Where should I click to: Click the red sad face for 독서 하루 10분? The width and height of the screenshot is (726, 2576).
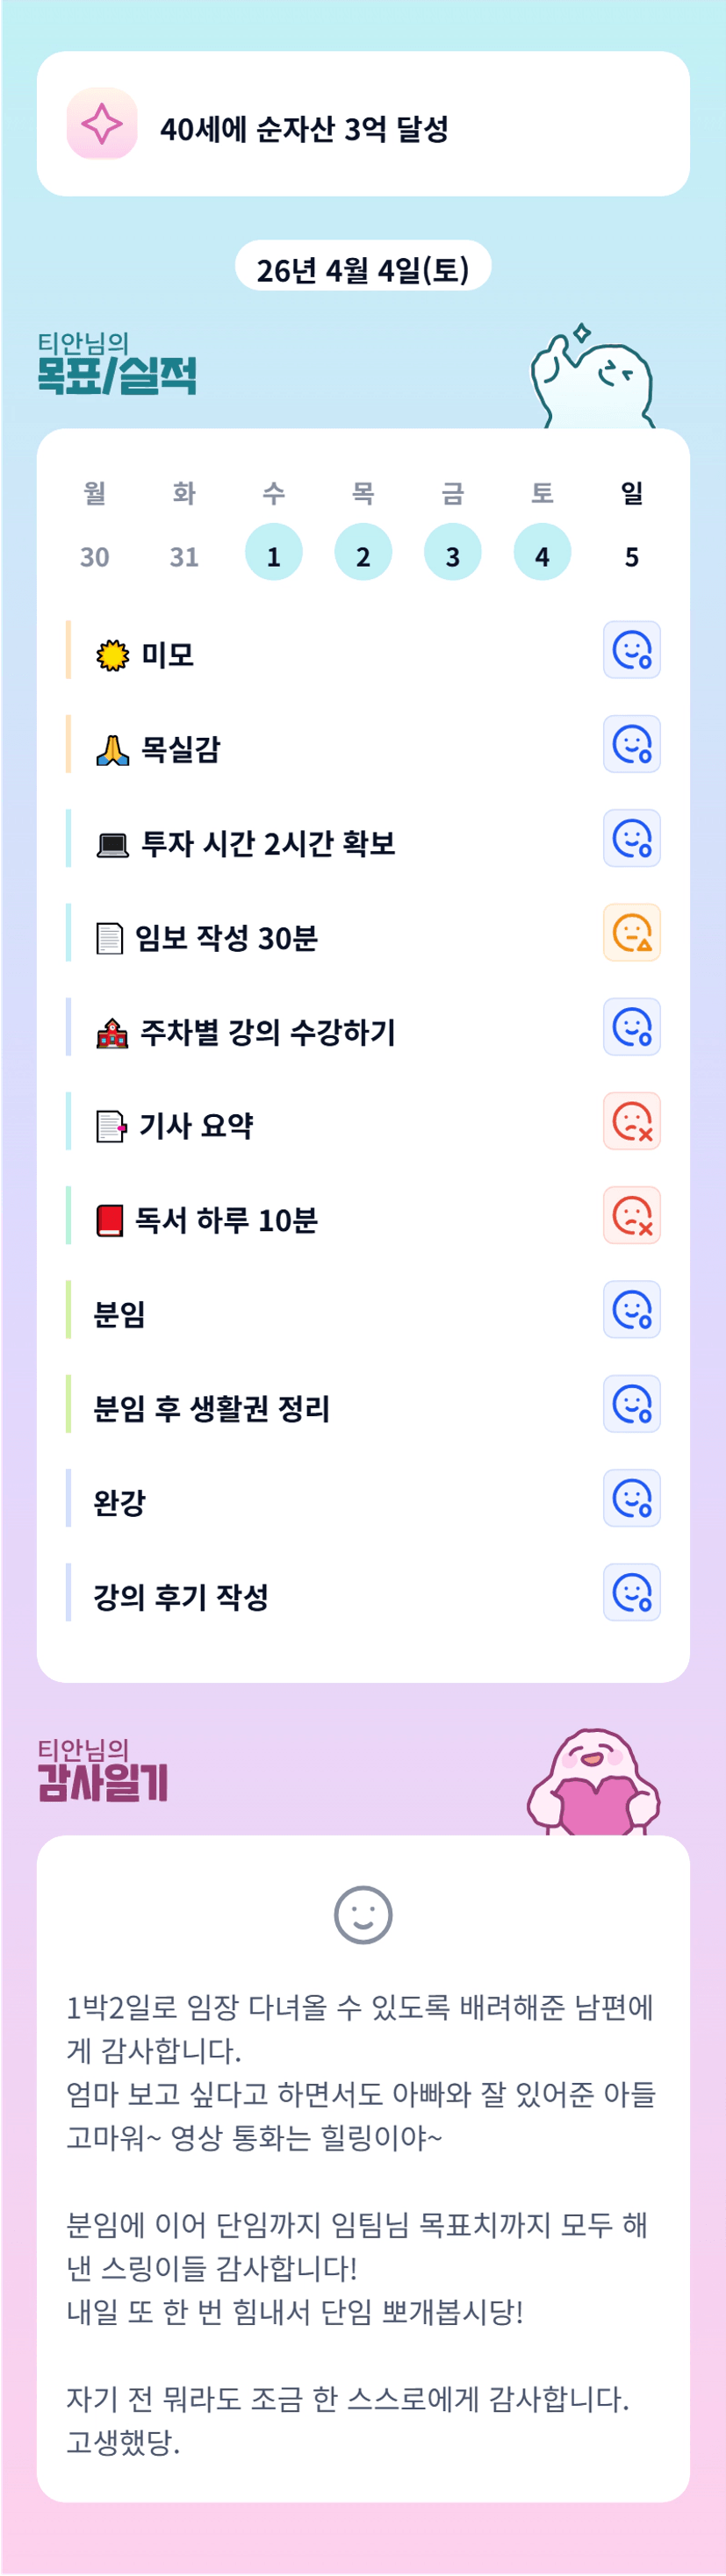[x=631, y=1215]
